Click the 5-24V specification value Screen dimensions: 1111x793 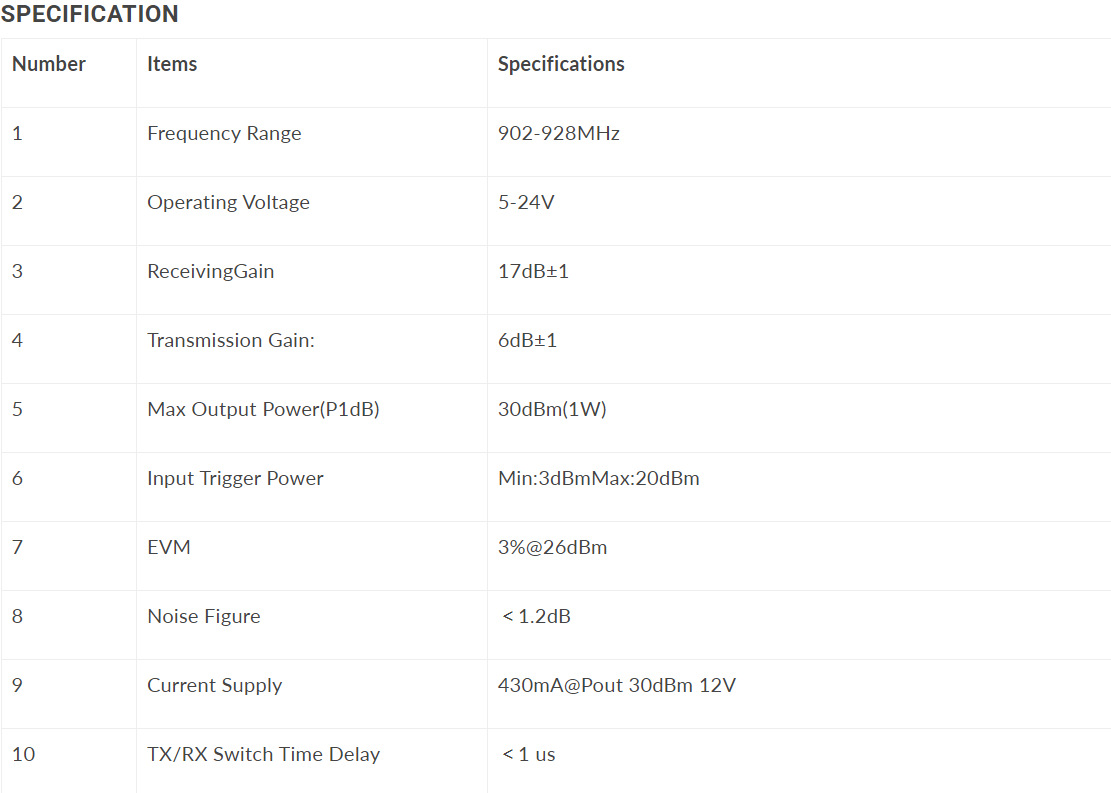[x=526, y=202]
